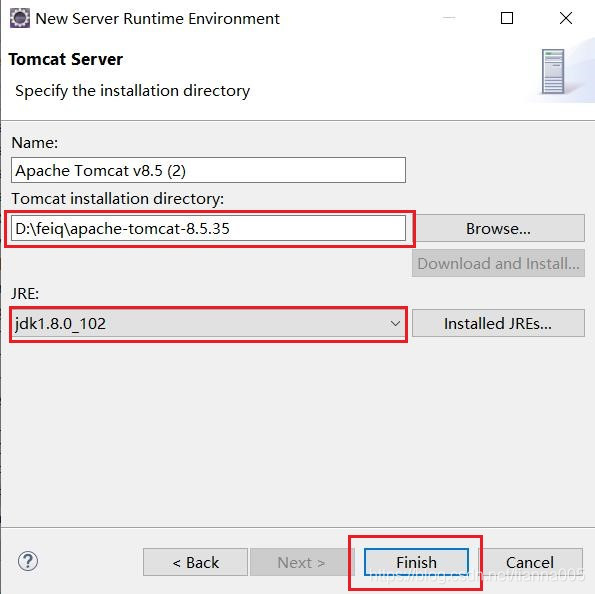
Task: Open the JRE dropdown showing jdk1.8.0_102
Action: [x=208, y=324]
